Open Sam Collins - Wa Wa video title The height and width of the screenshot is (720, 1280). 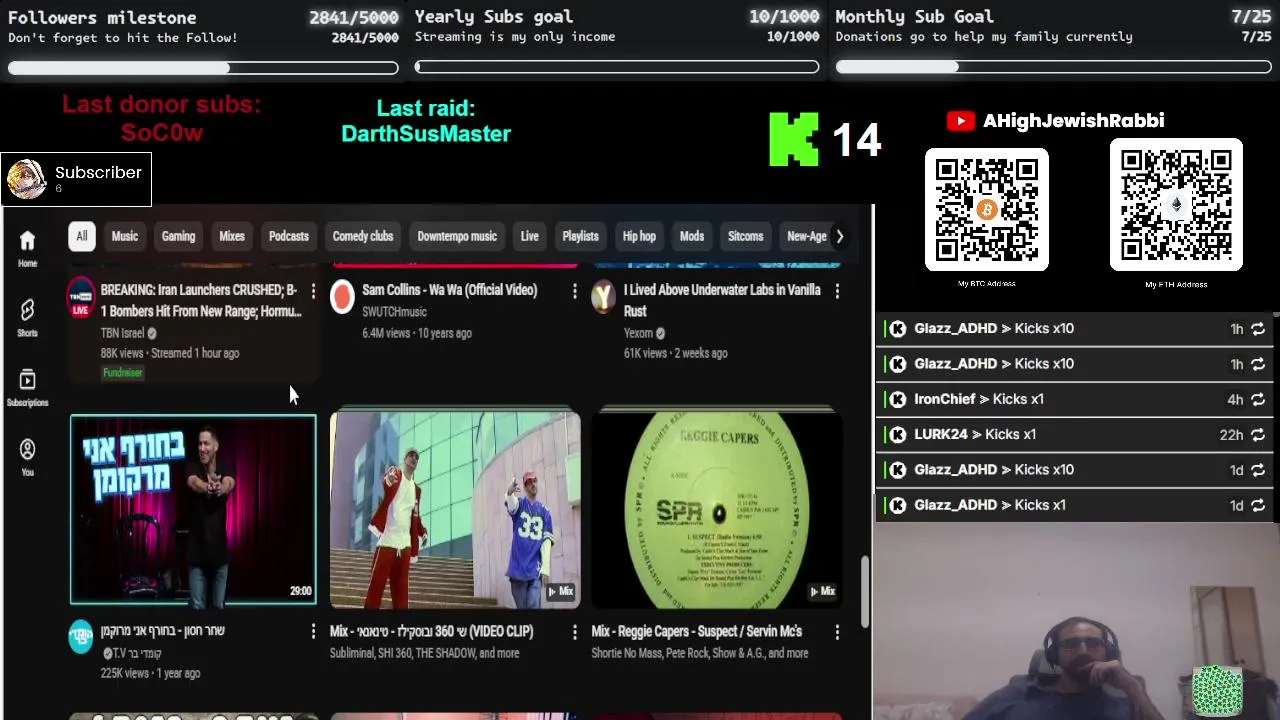(450, 290)
